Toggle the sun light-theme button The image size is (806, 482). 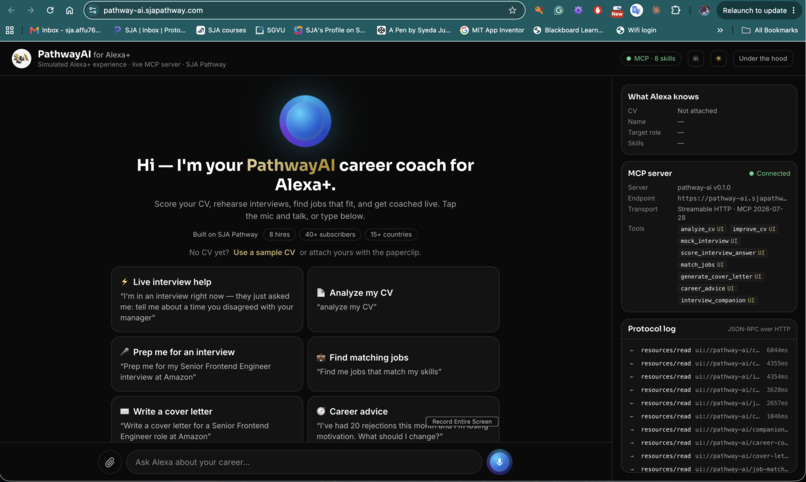pyautogui.click(x=718, y=59)
